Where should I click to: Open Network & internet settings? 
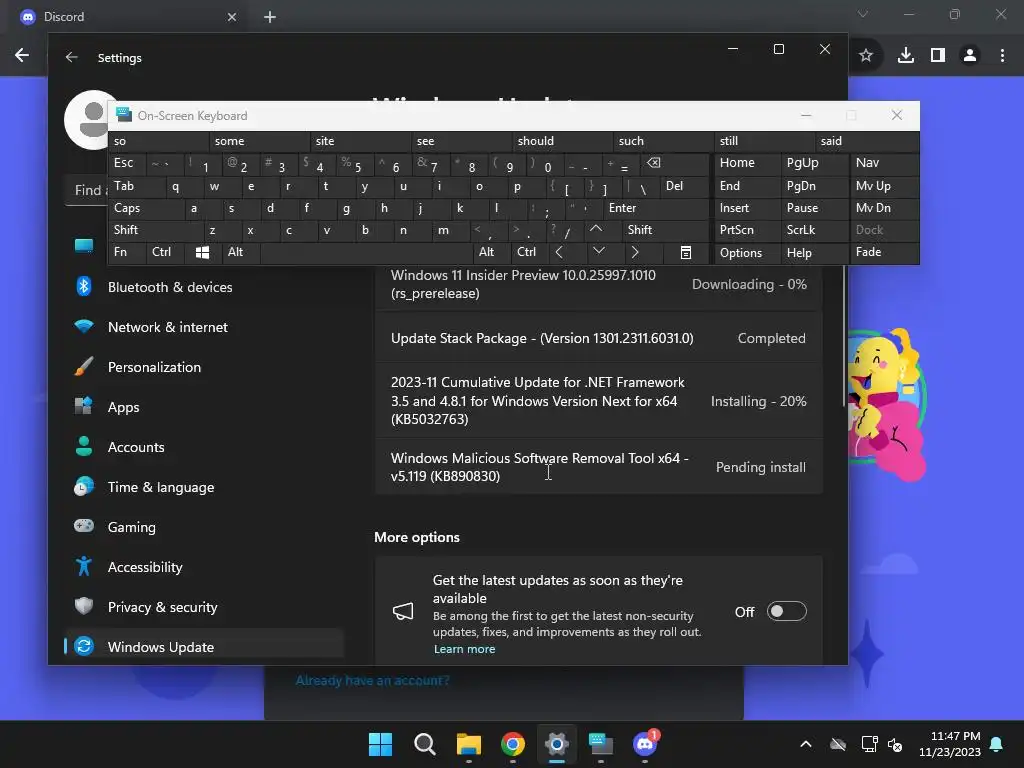(204, 327)
